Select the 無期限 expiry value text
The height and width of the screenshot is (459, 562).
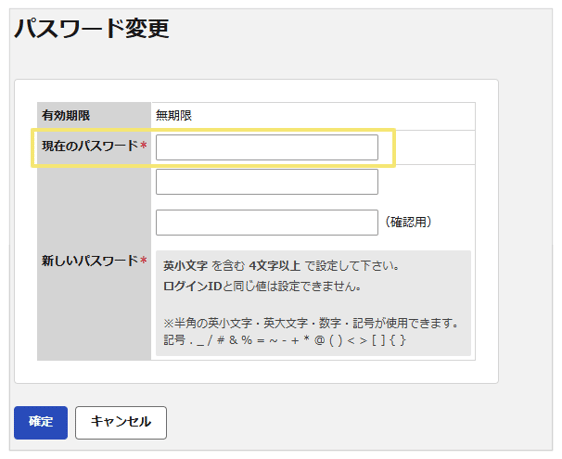(174, 116)
